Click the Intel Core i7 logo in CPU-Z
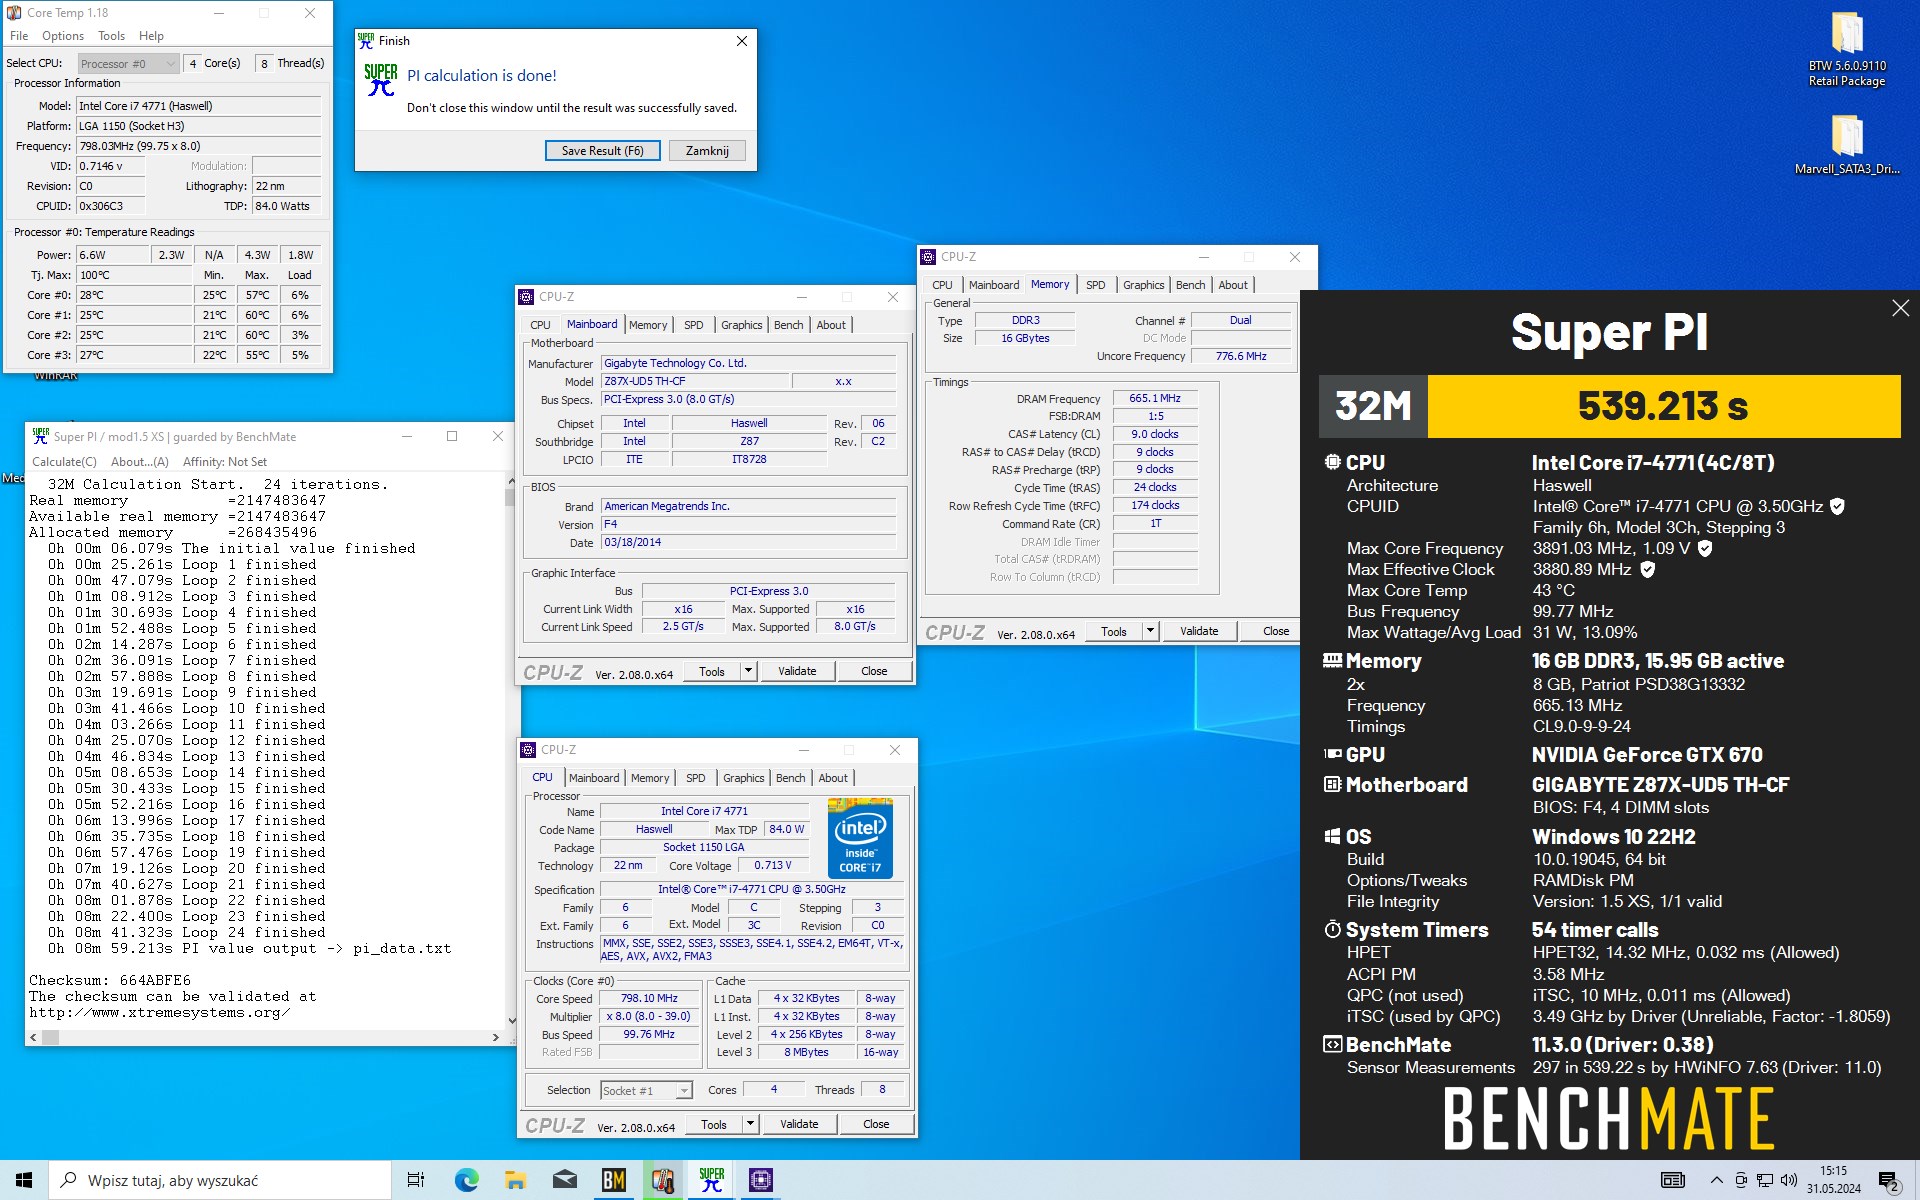The width and height of the screenshot is (1920, 1200). coord(860,838)
